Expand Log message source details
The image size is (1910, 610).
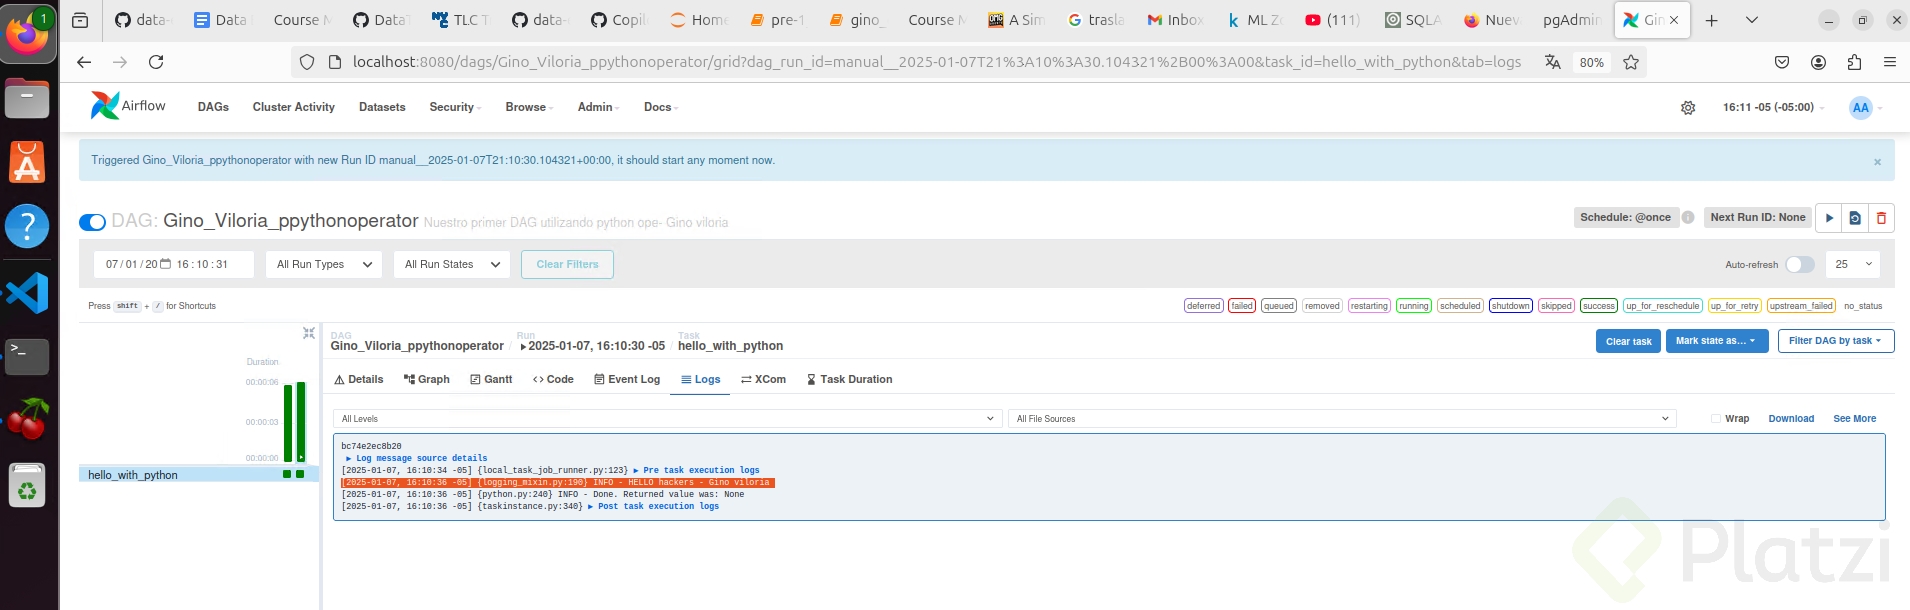pyautogui.click(x=417, y=458)
